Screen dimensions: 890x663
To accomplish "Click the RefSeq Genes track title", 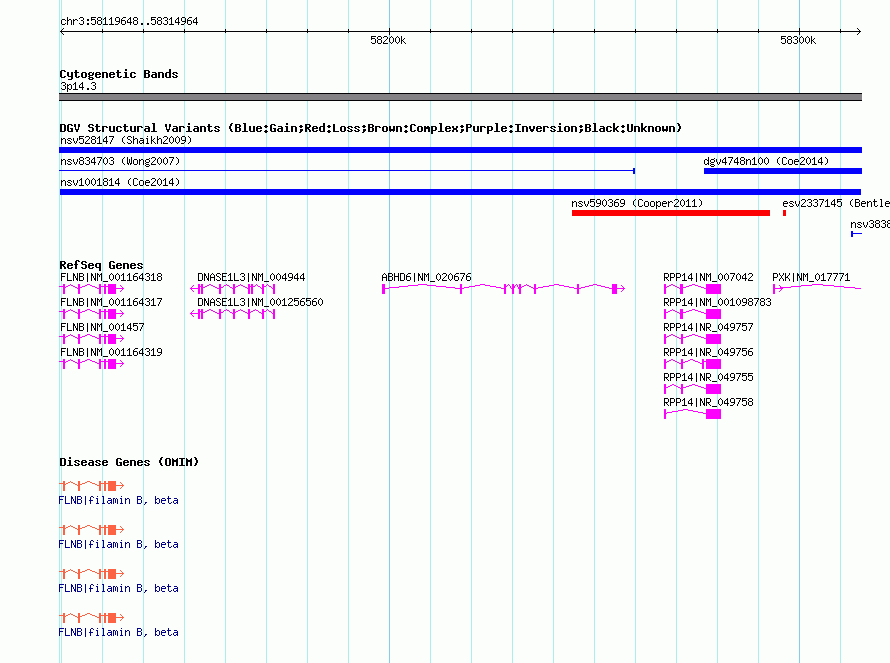I will [101, 265].
